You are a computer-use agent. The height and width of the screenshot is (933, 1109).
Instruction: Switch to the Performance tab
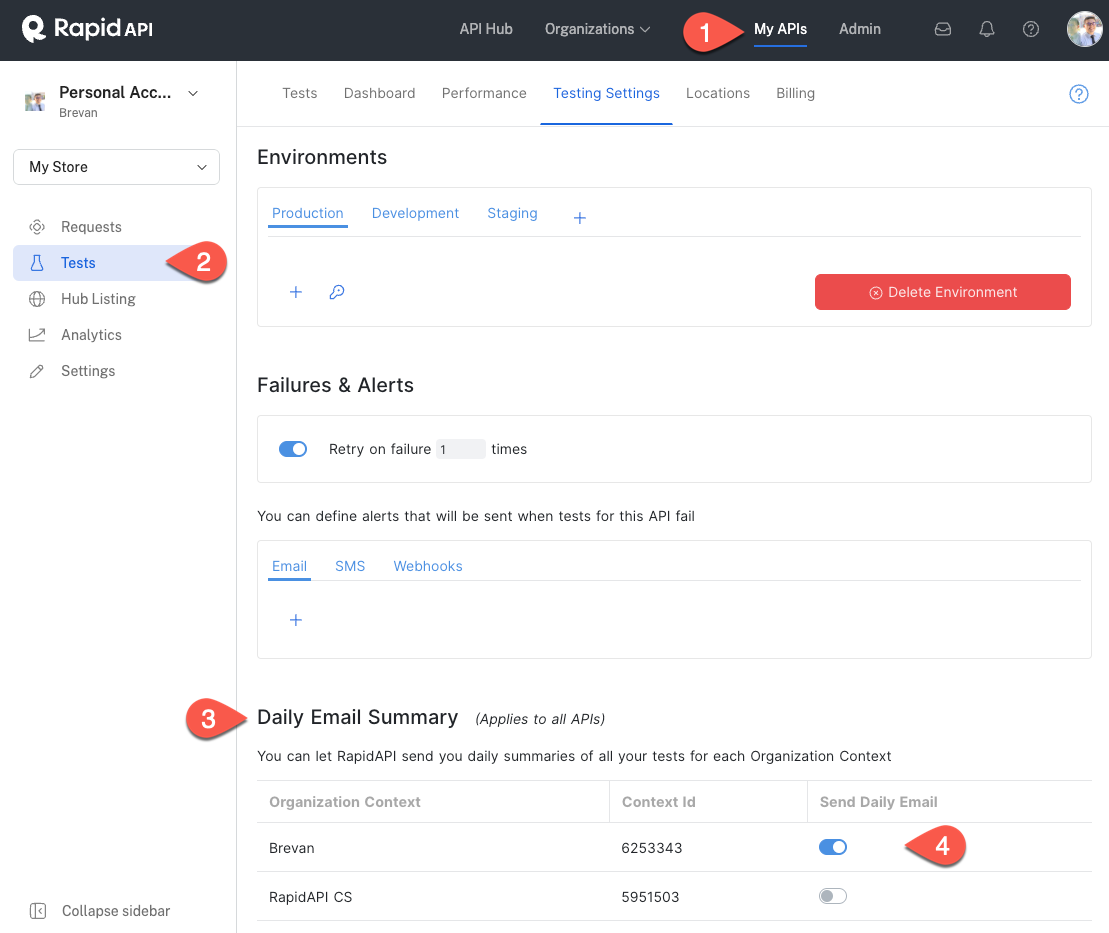point(484,93)
